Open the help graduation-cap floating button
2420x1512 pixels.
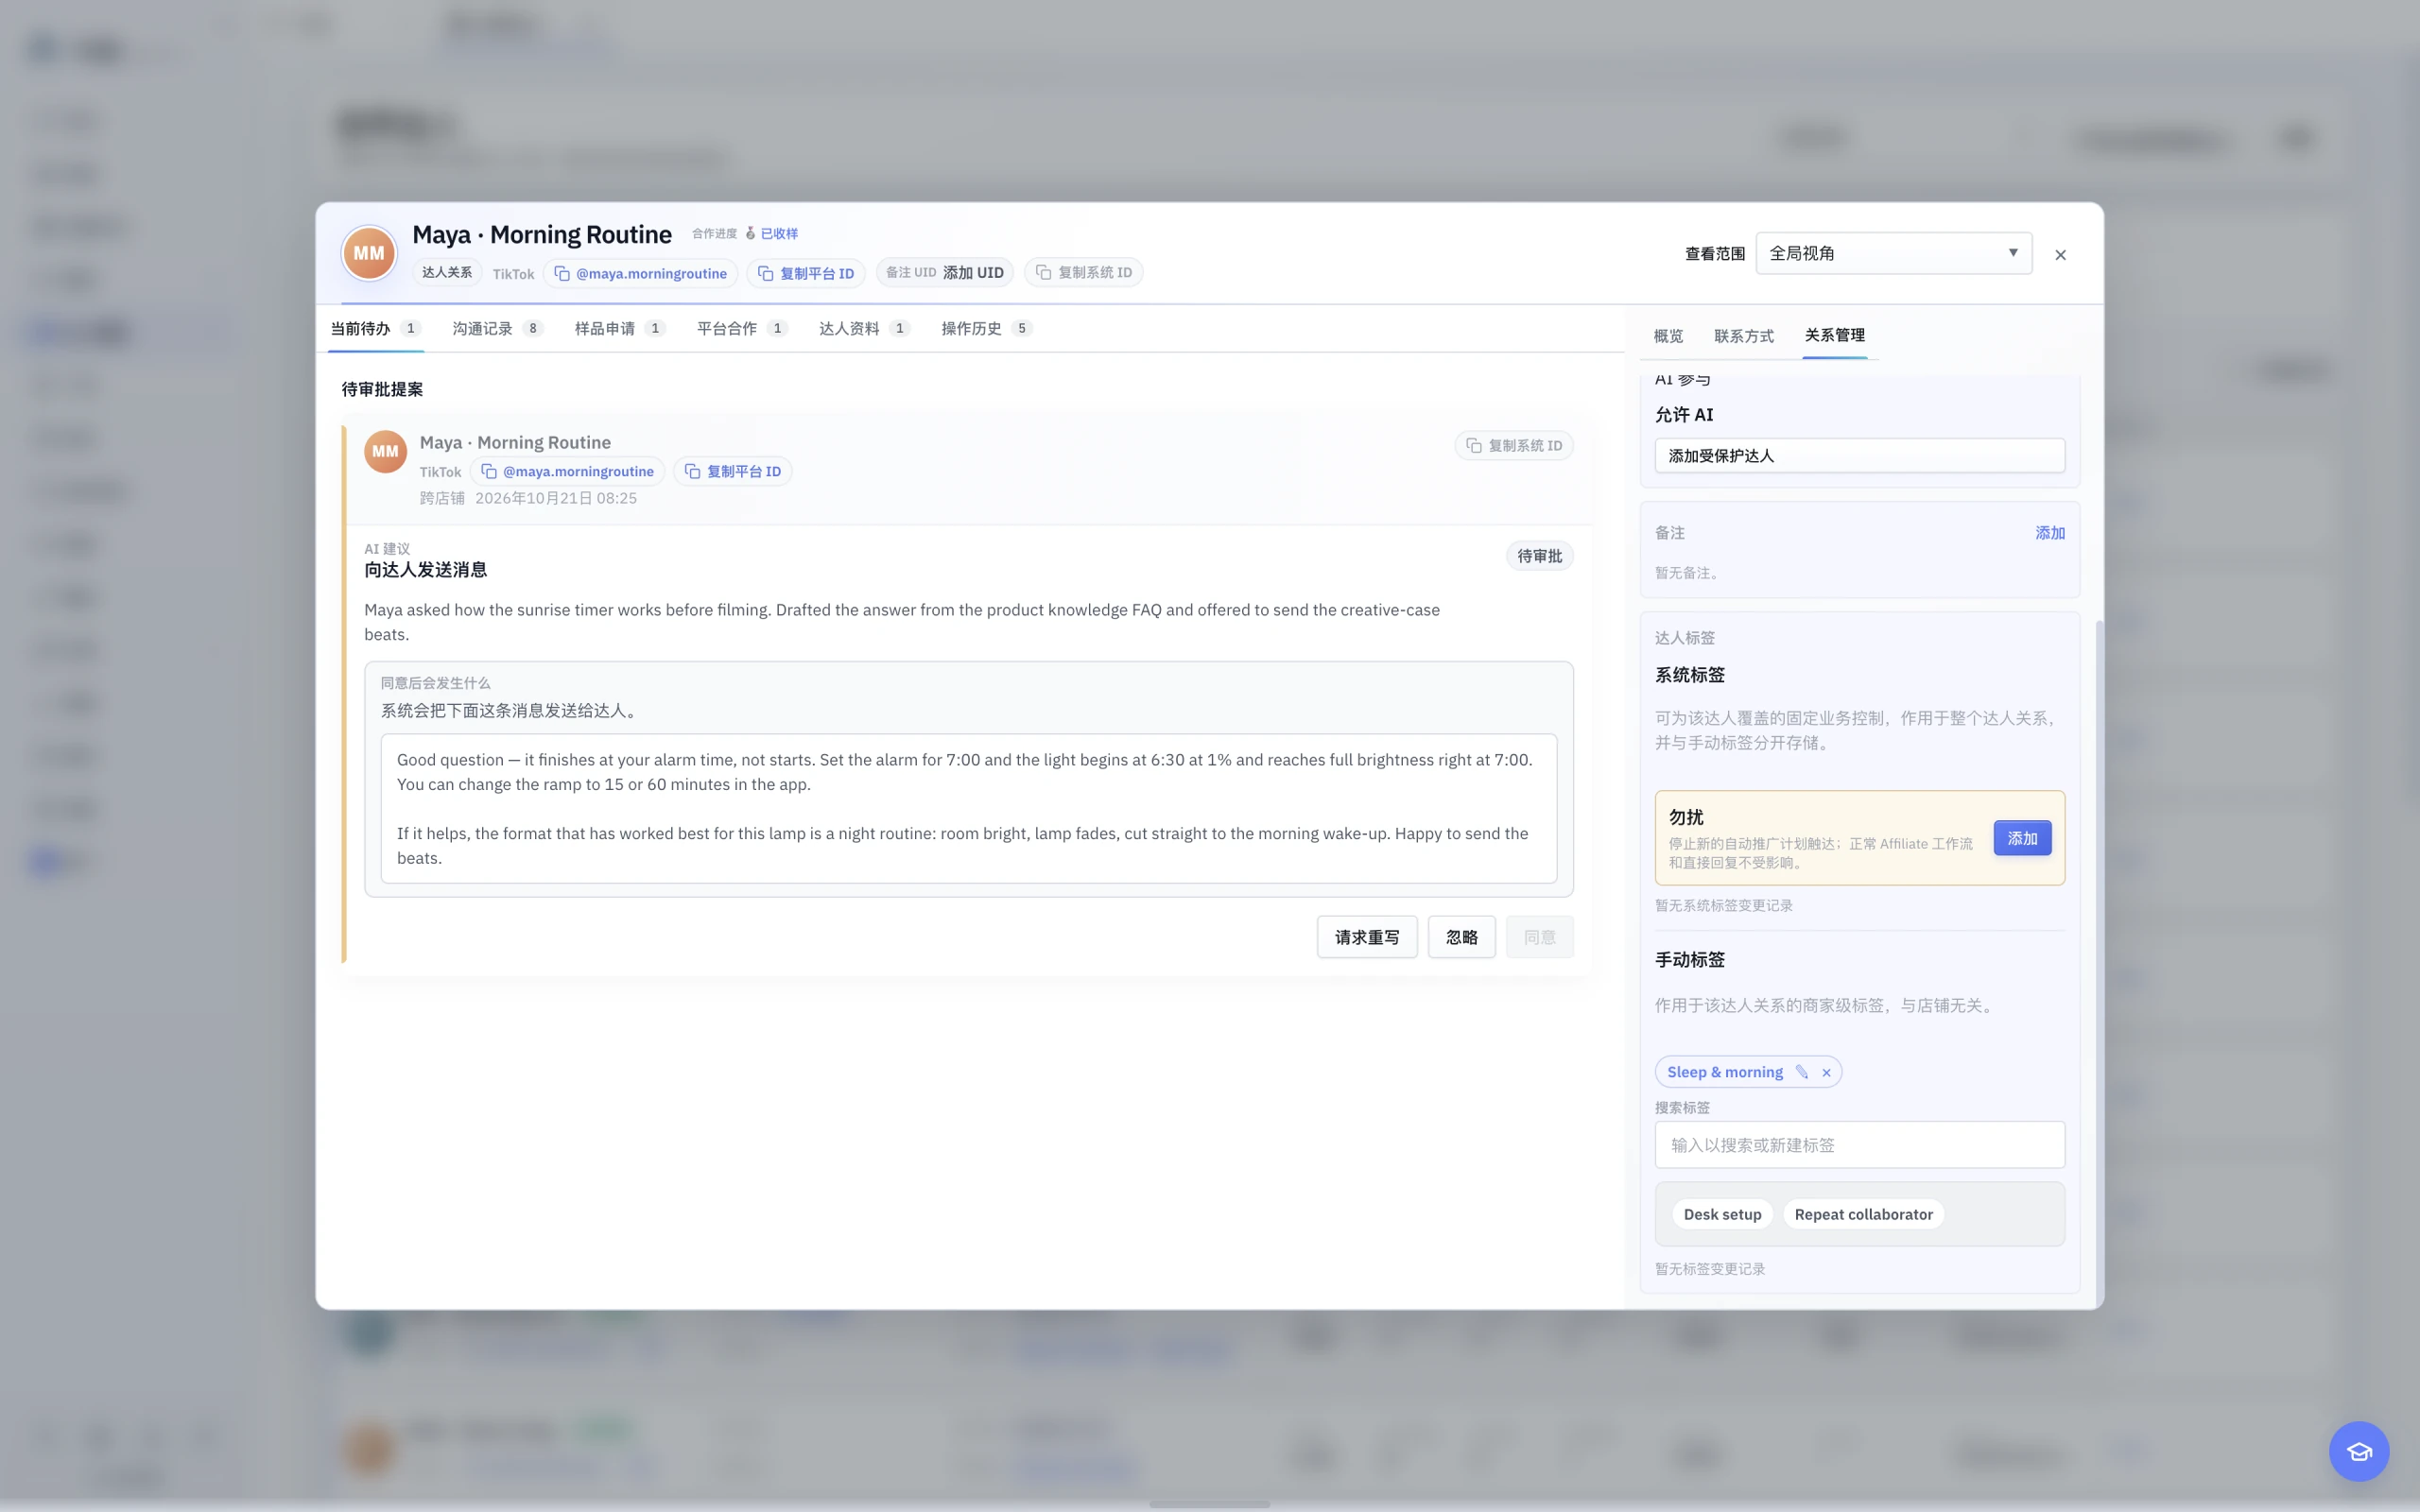pyautogui.click(x=2359, y=1451)
